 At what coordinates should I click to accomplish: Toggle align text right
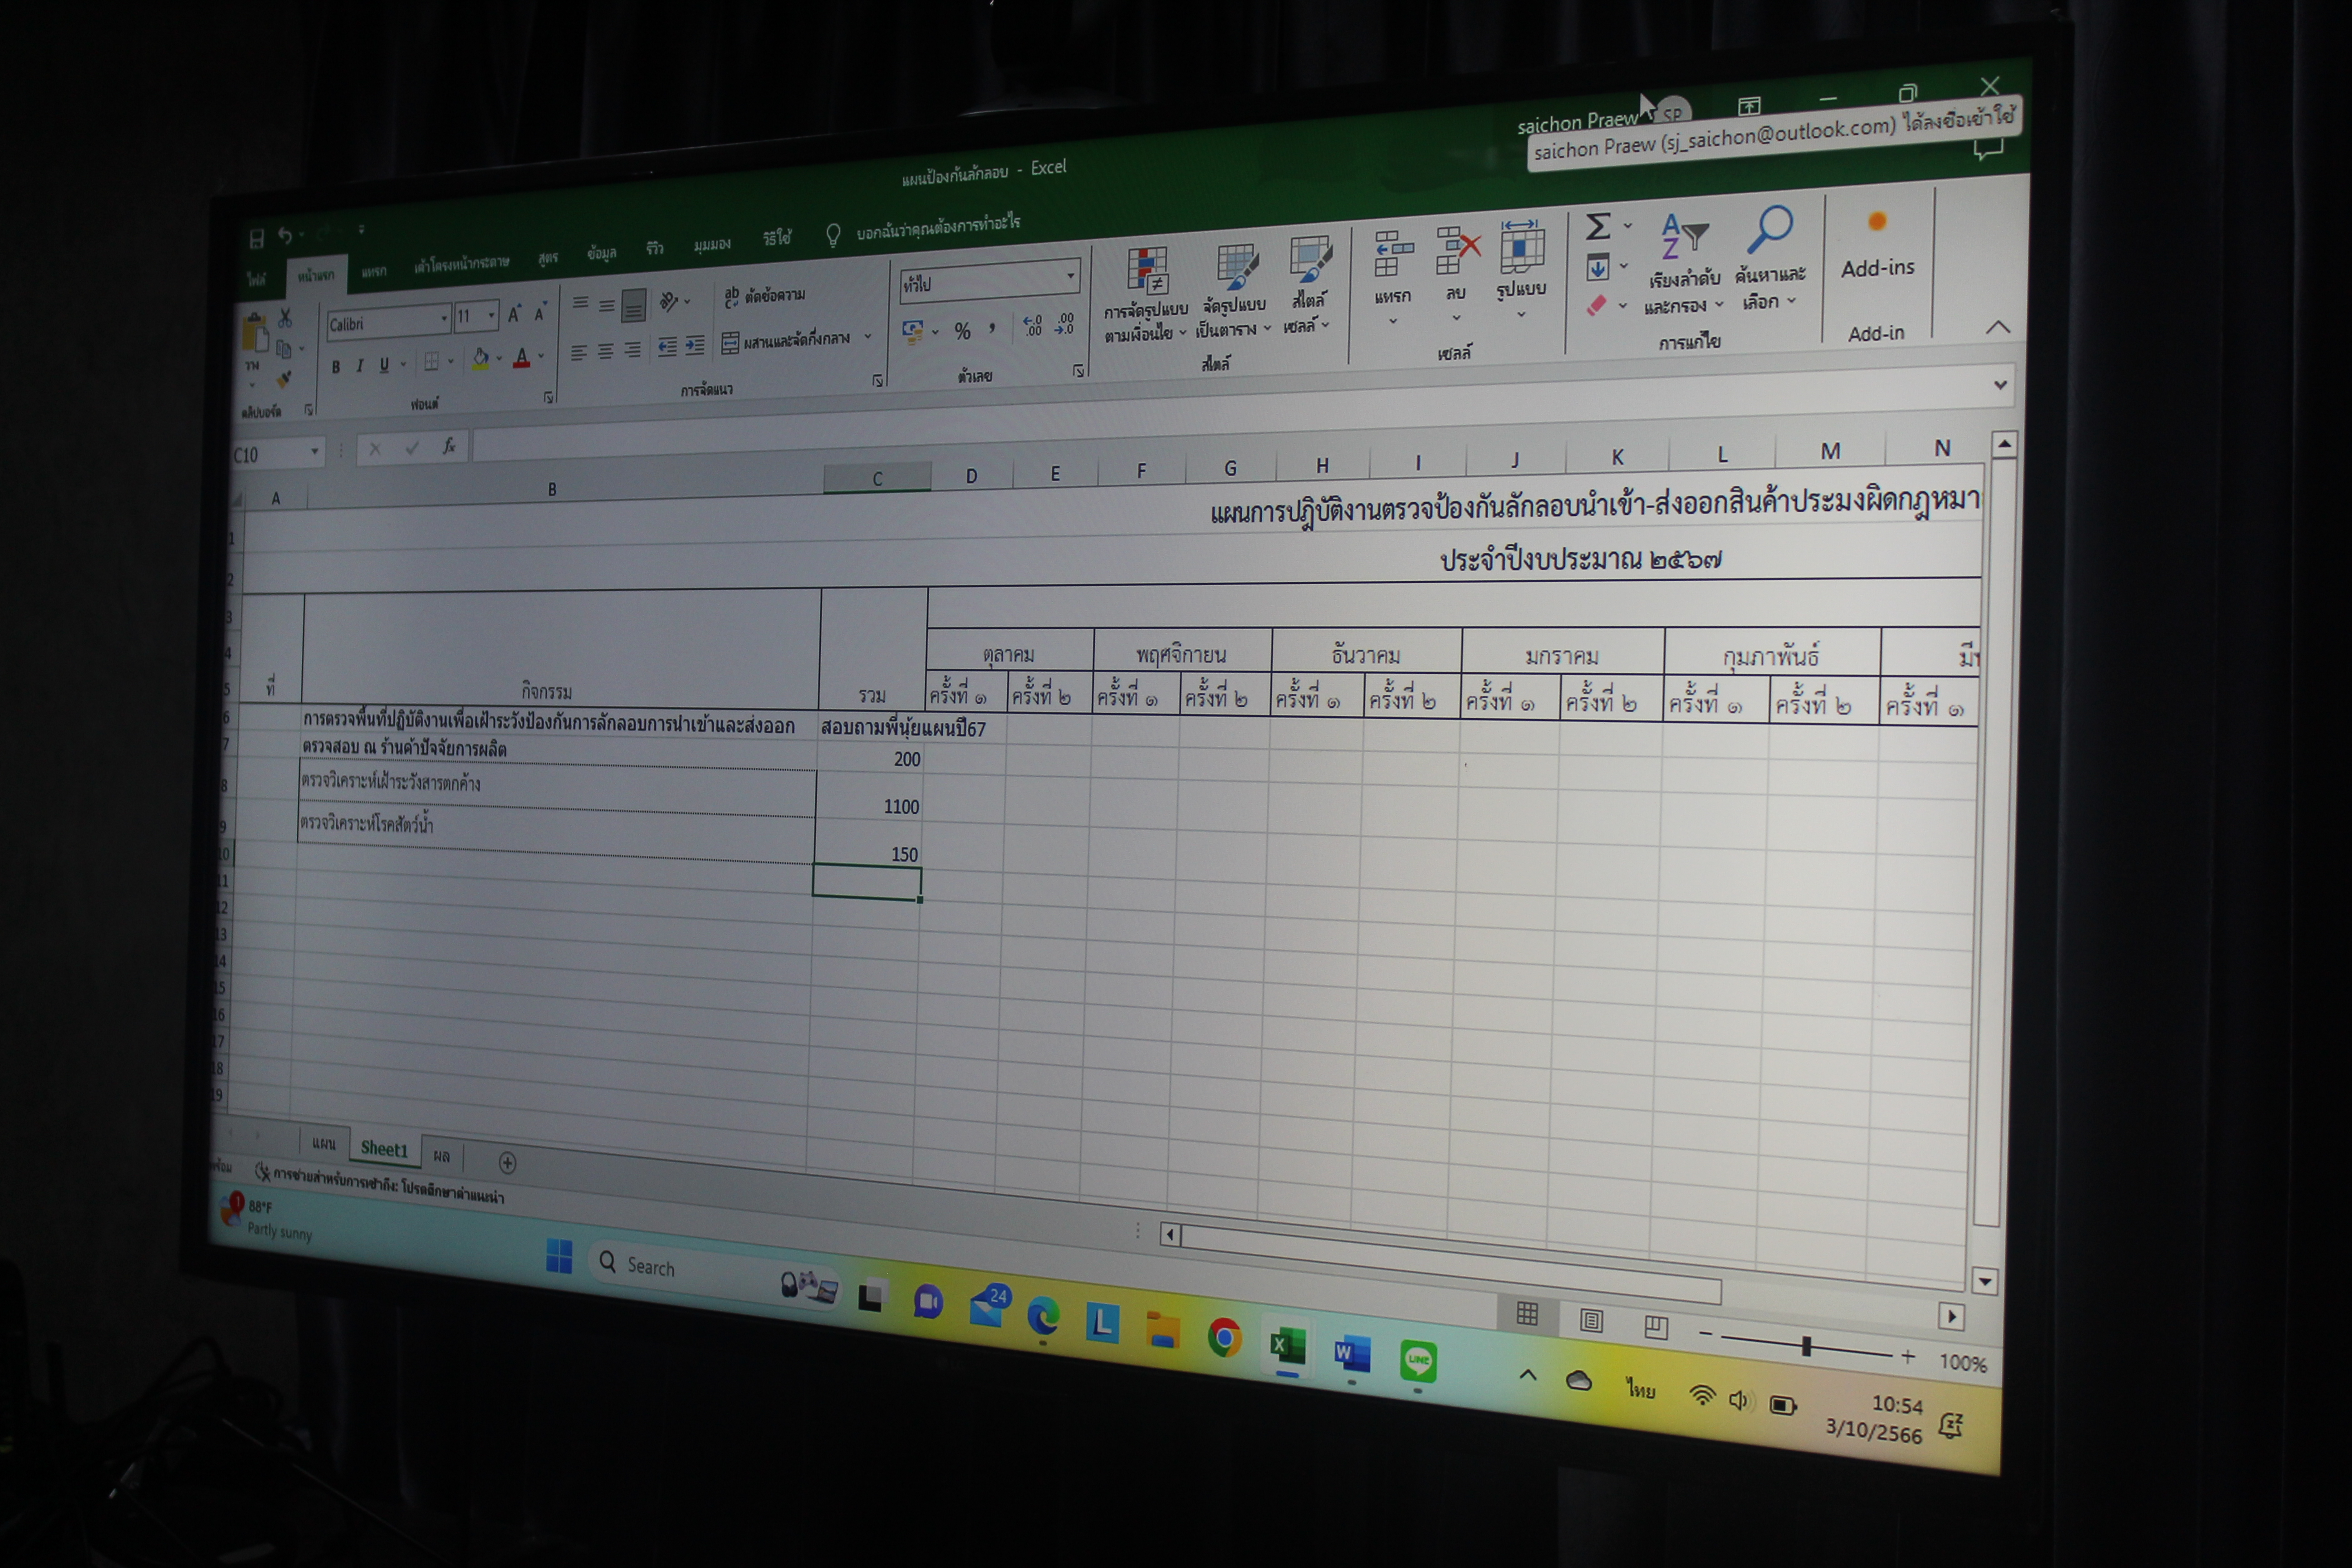coord(632,349)
